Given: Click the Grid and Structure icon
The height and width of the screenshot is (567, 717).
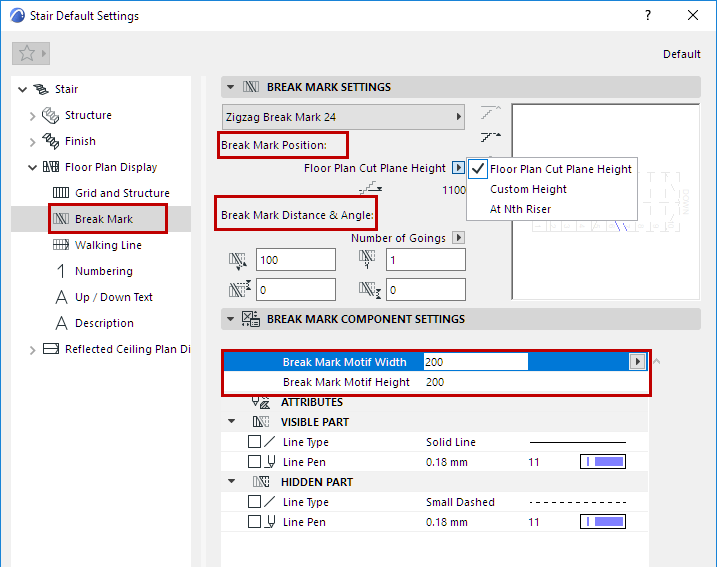Looking at the screenshot, I should point(61,193).
